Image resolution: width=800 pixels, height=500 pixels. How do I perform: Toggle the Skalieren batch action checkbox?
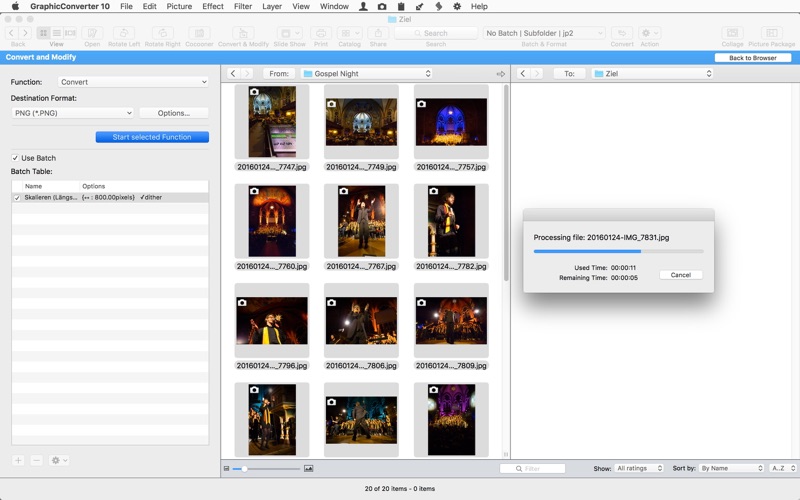point(17,198)
